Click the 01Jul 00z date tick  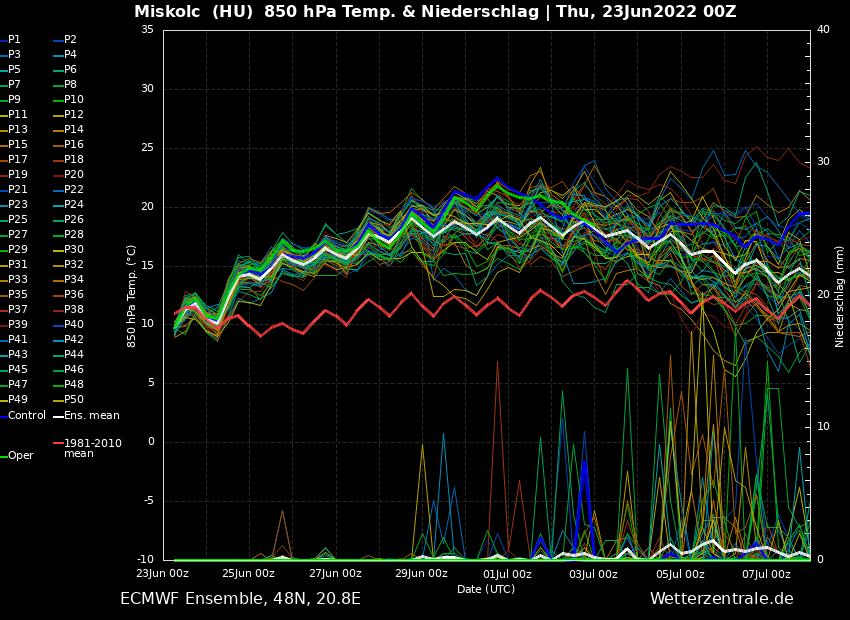click(507, 574)
